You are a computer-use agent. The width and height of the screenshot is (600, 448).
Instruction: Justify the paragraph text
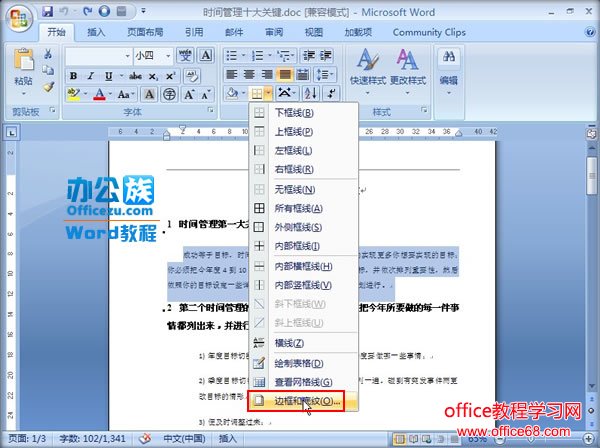click(285, 74)
